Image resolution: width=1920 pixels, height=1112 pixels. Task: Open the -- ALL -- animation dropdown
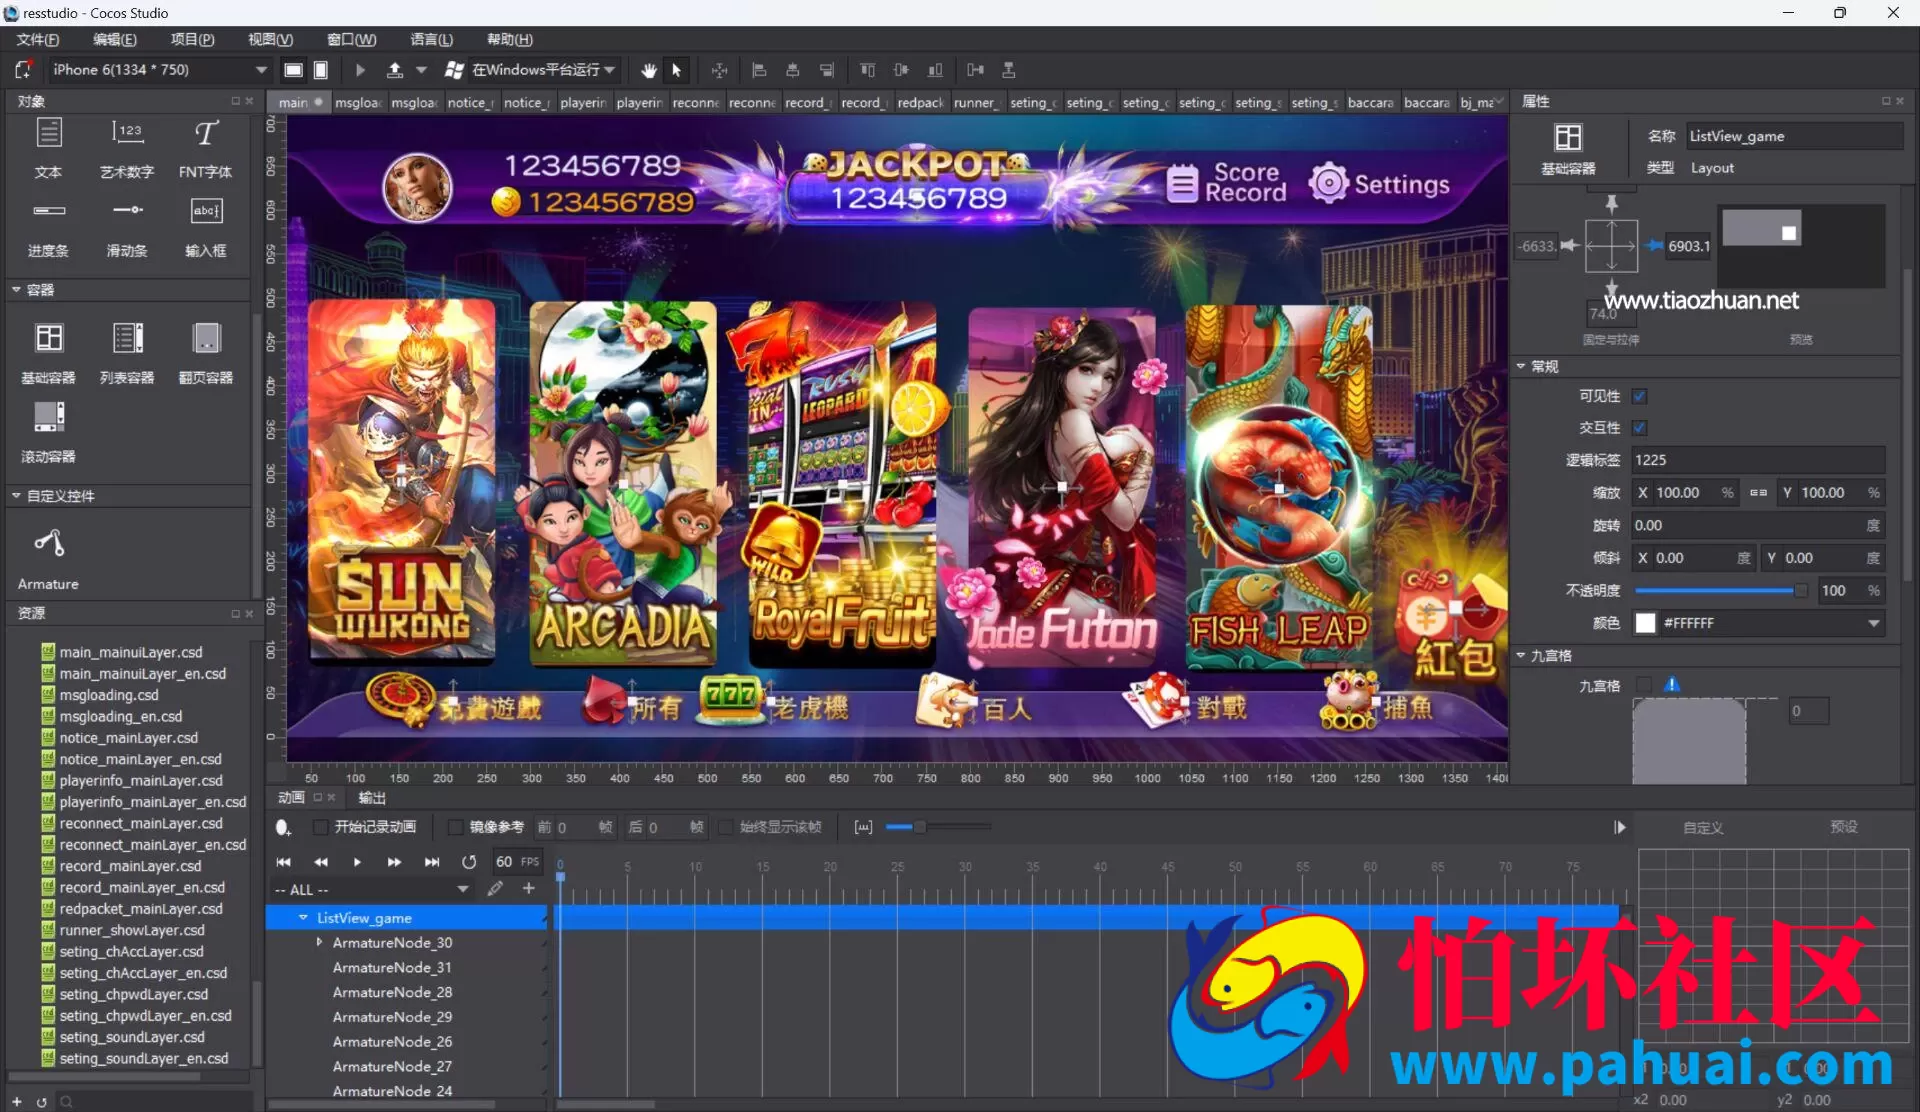pyautogui.click(x=372, y=889)
